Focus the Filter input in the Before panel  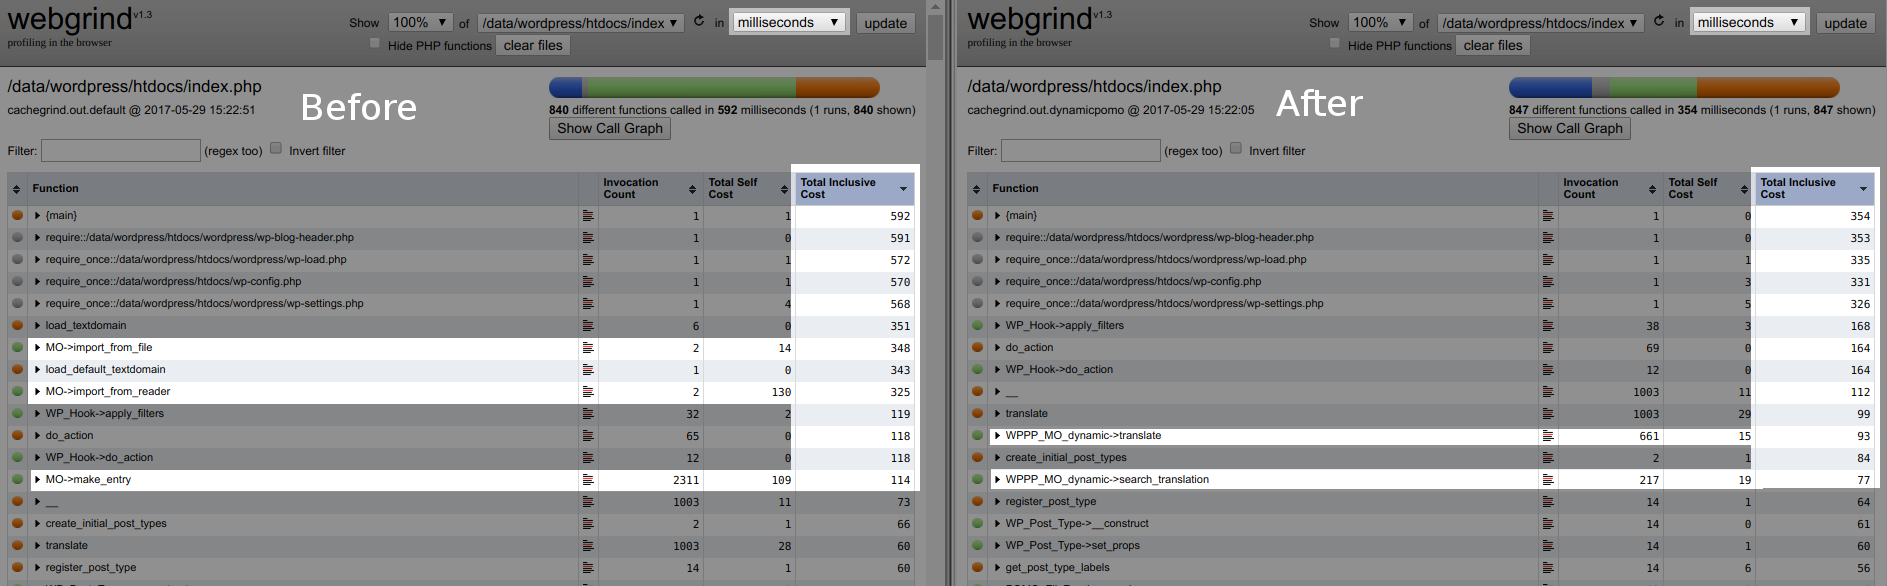(x=121, y=150)
